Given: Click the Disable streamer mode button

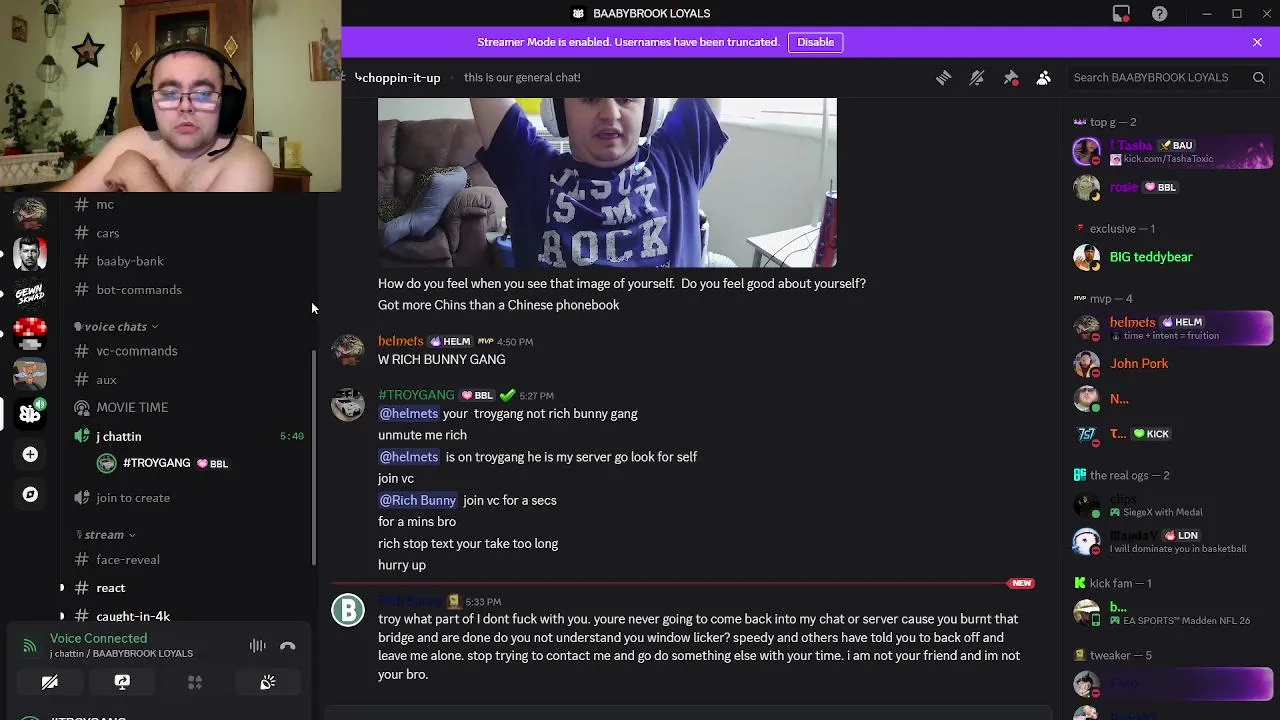Looking at the screenshot, I should [816, 42].
